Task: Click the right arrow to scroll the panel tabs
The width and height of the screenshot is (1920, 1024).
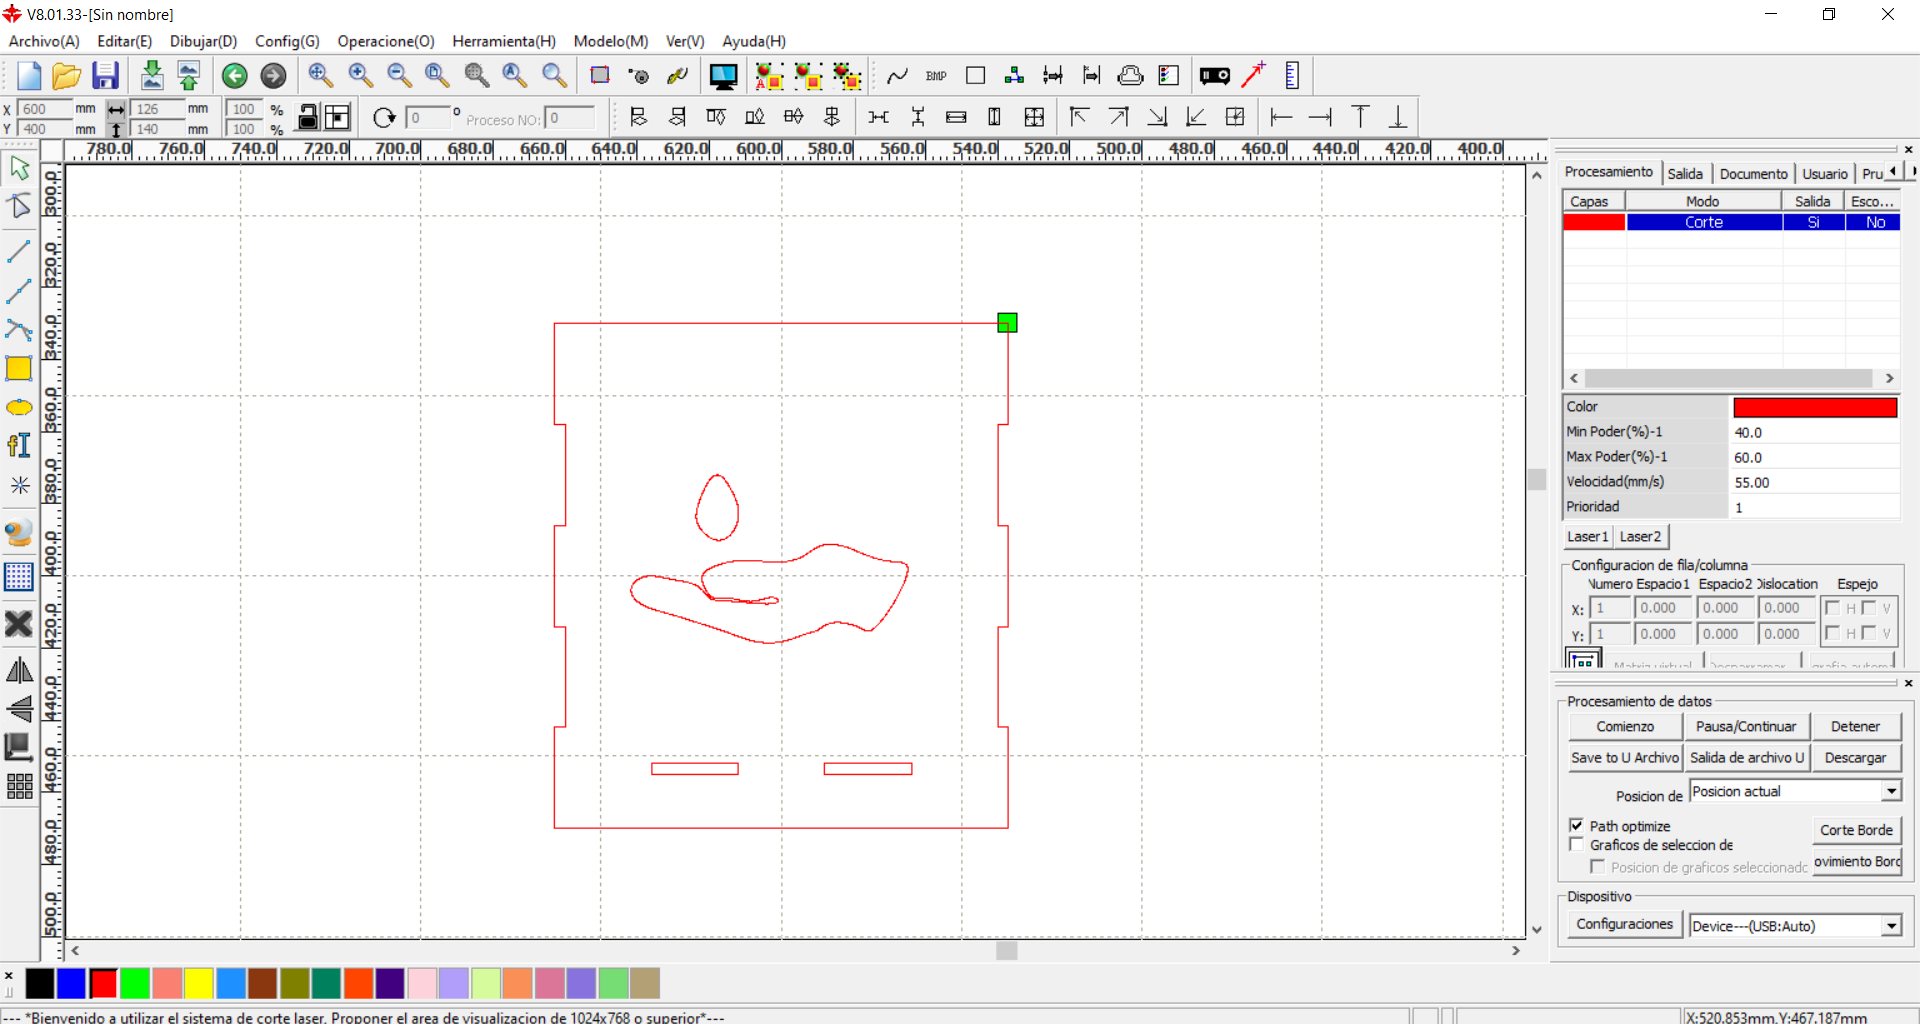Action: tap(1913, 172)
